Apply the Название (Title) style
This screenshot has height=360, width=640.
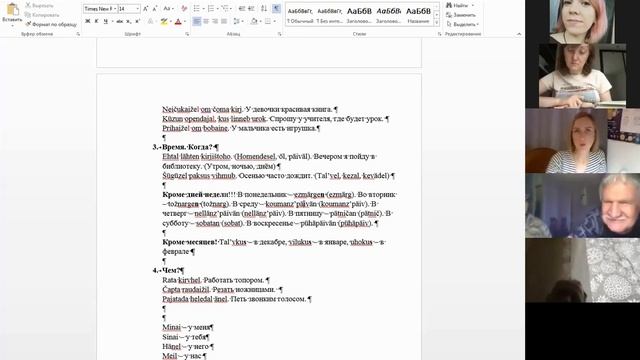point(418,15)
